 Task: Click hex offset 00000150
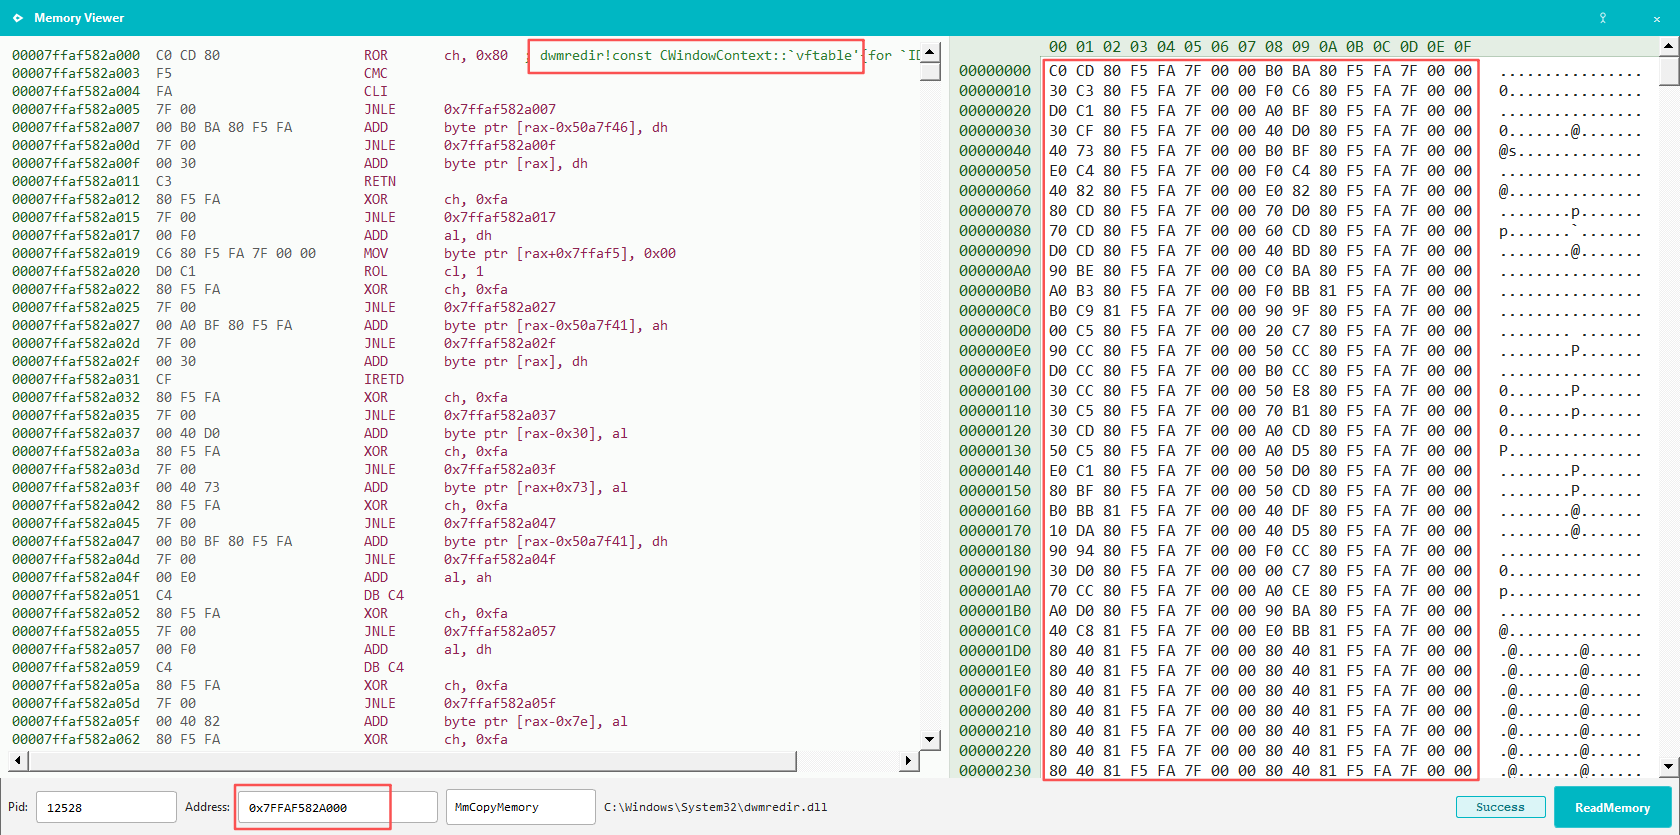pos(995,491)
